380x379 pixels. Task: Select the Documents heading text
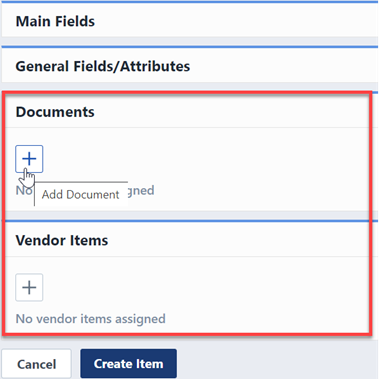pyautogui.click(x=55, y=112)
